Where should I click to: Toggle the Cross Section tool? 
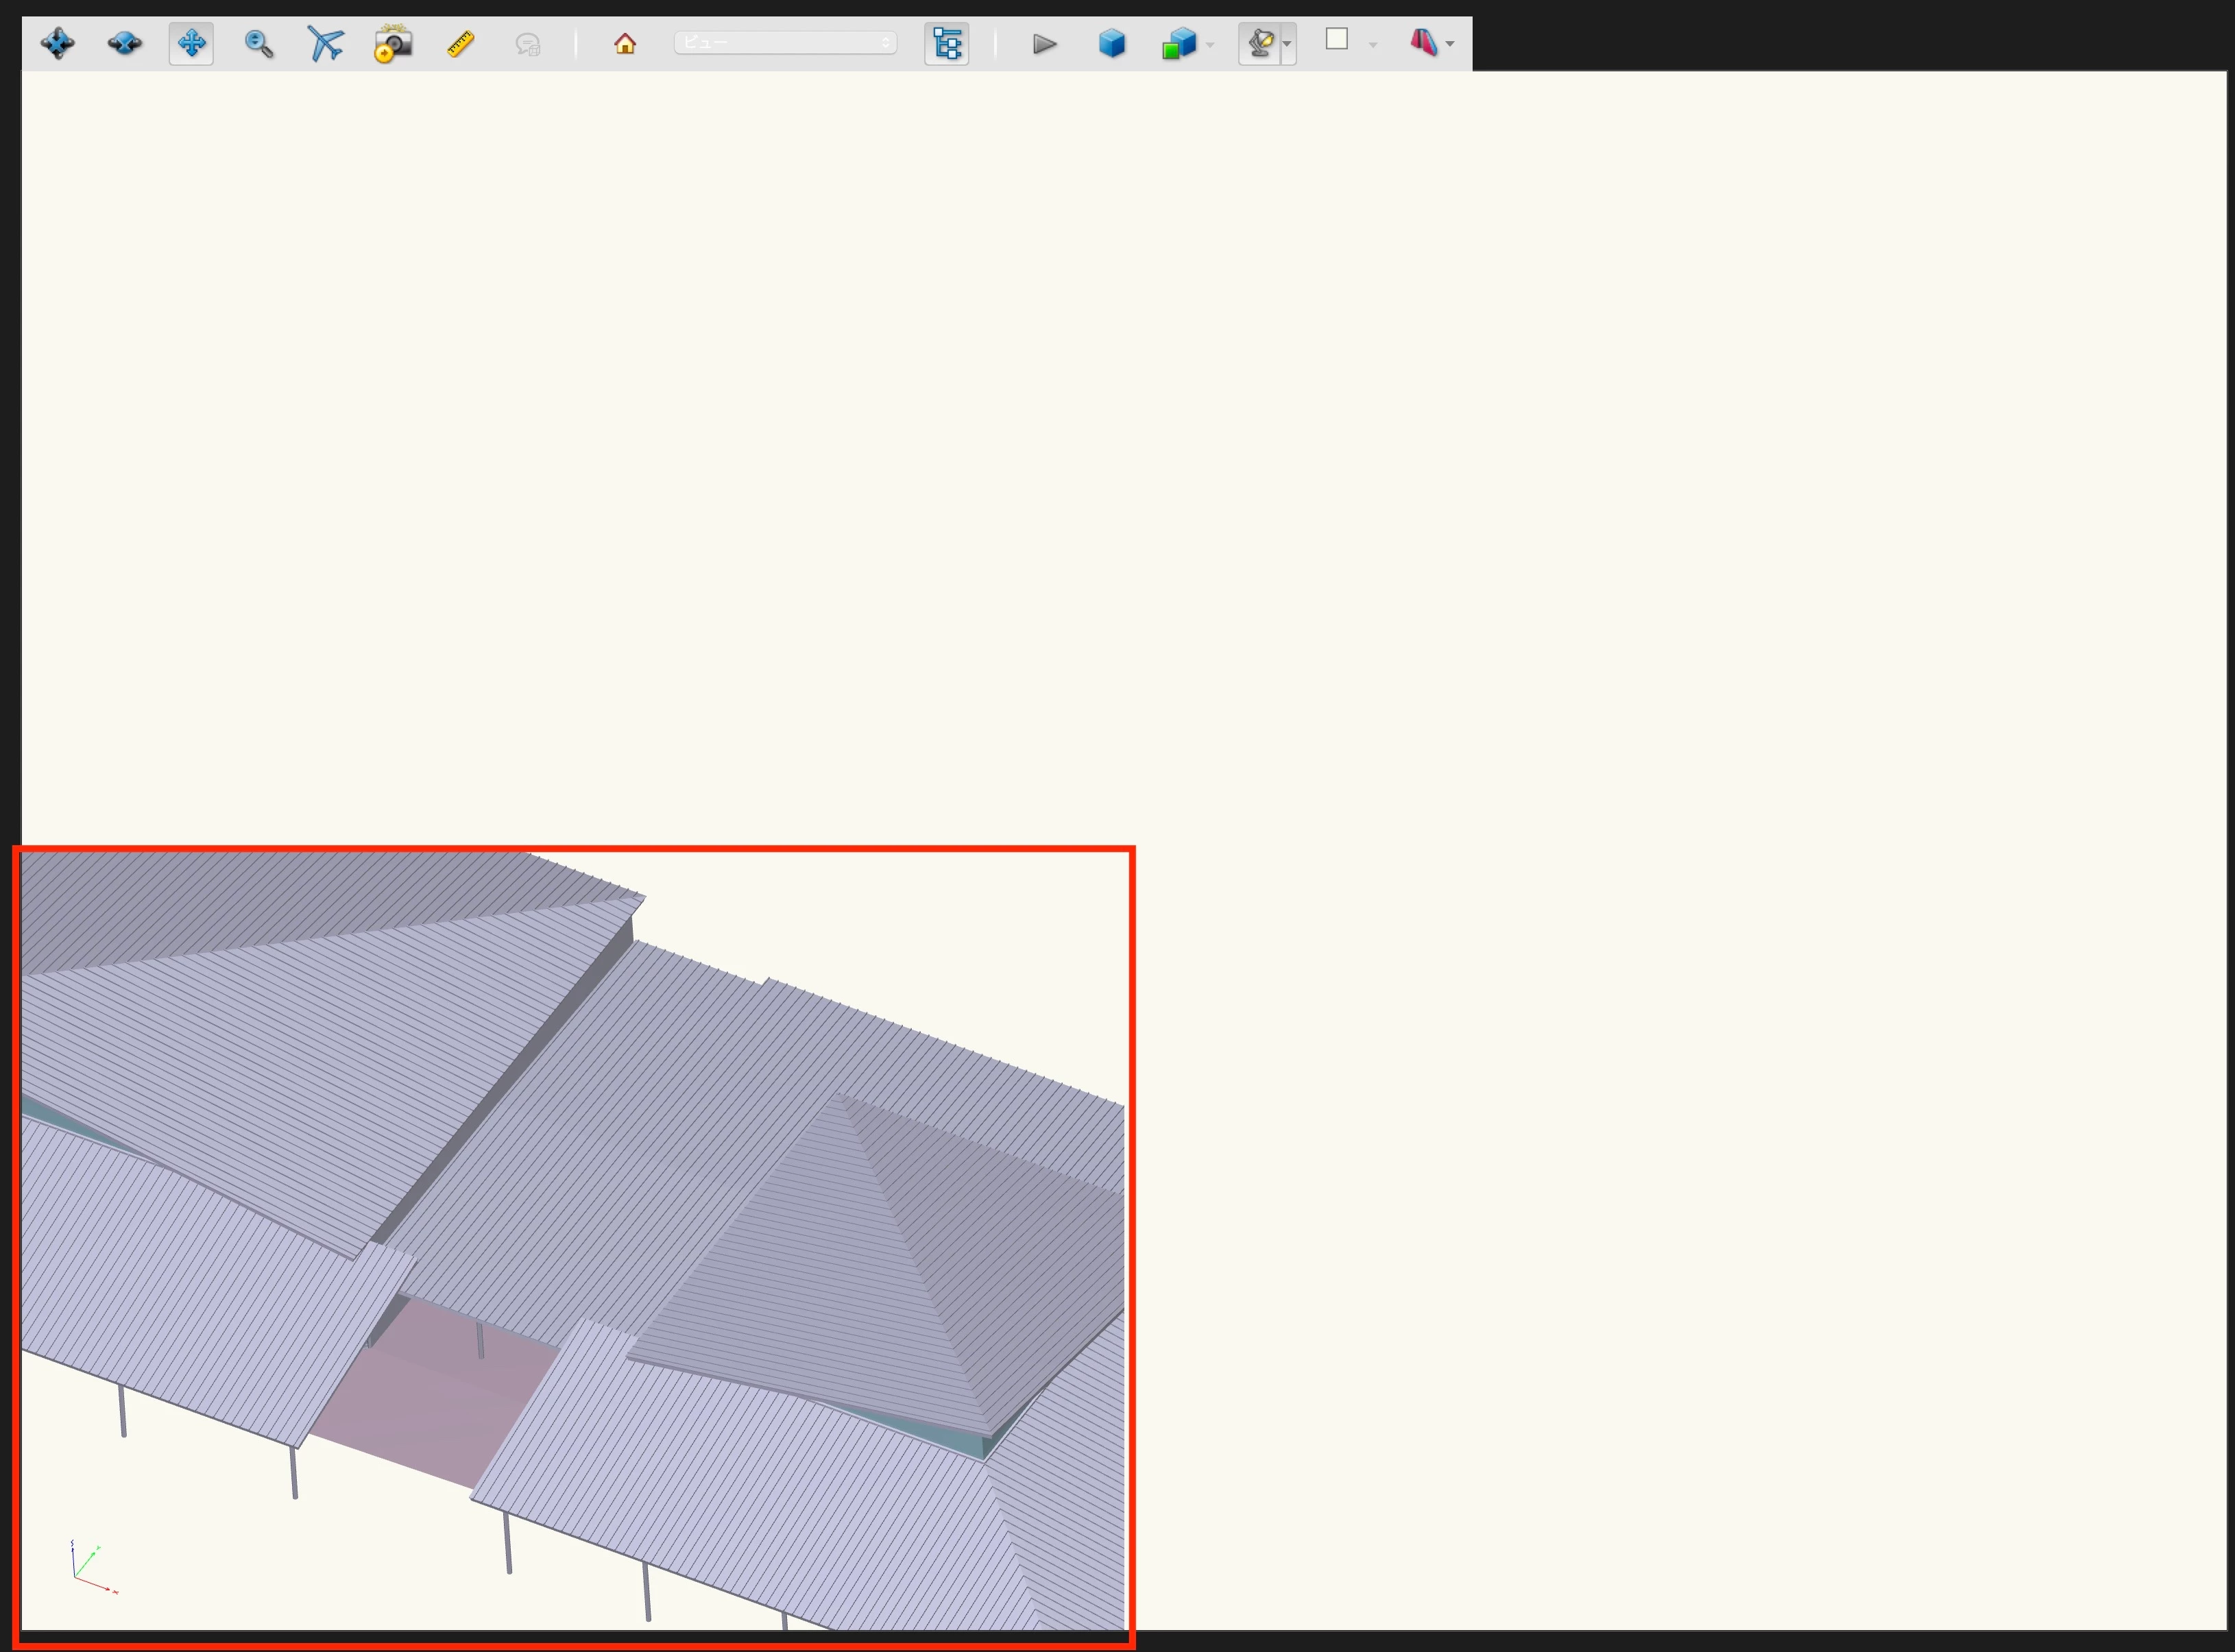click(1422, 42)
